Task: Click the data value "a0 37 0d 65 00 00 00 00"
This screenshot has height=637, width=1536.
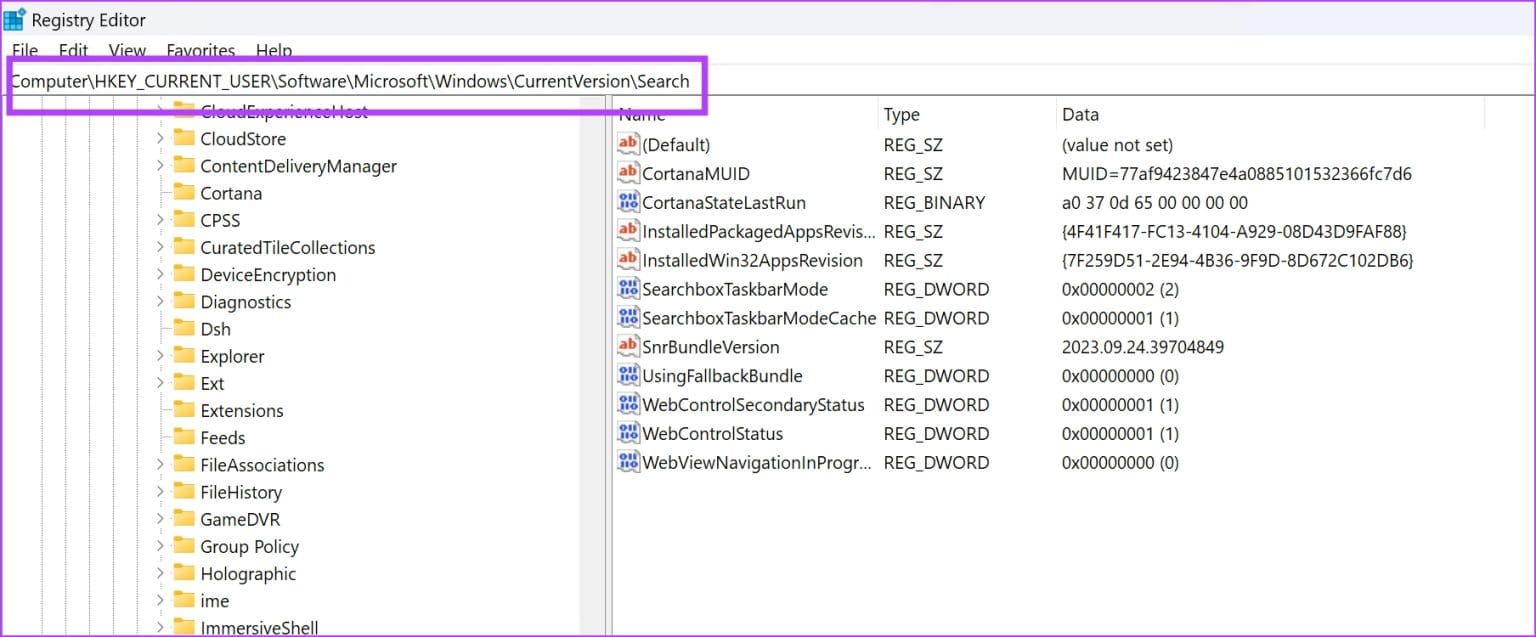Action: (1155, 203)
